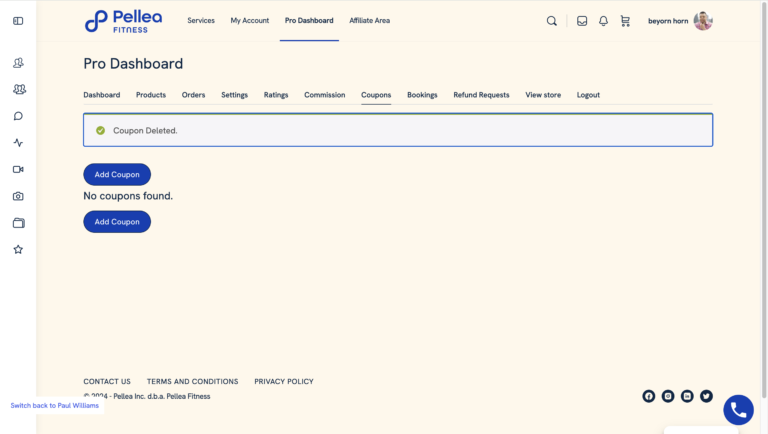Click the floating phone call button
Screen dimensions: 768x434
[x=739, y=410]
